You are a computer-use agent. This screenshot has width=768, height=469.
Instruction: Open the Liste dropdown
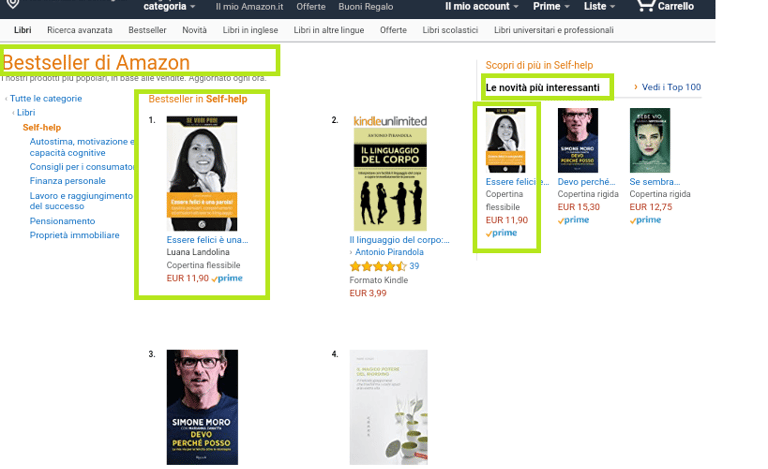599,6
